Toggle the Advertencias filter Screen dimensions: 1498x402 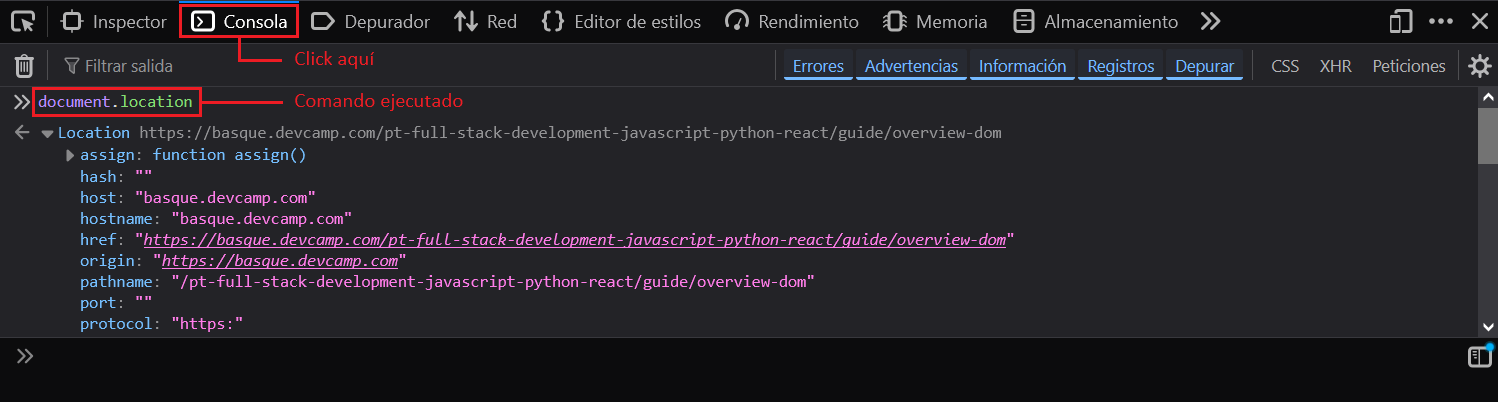coord(911,66)
